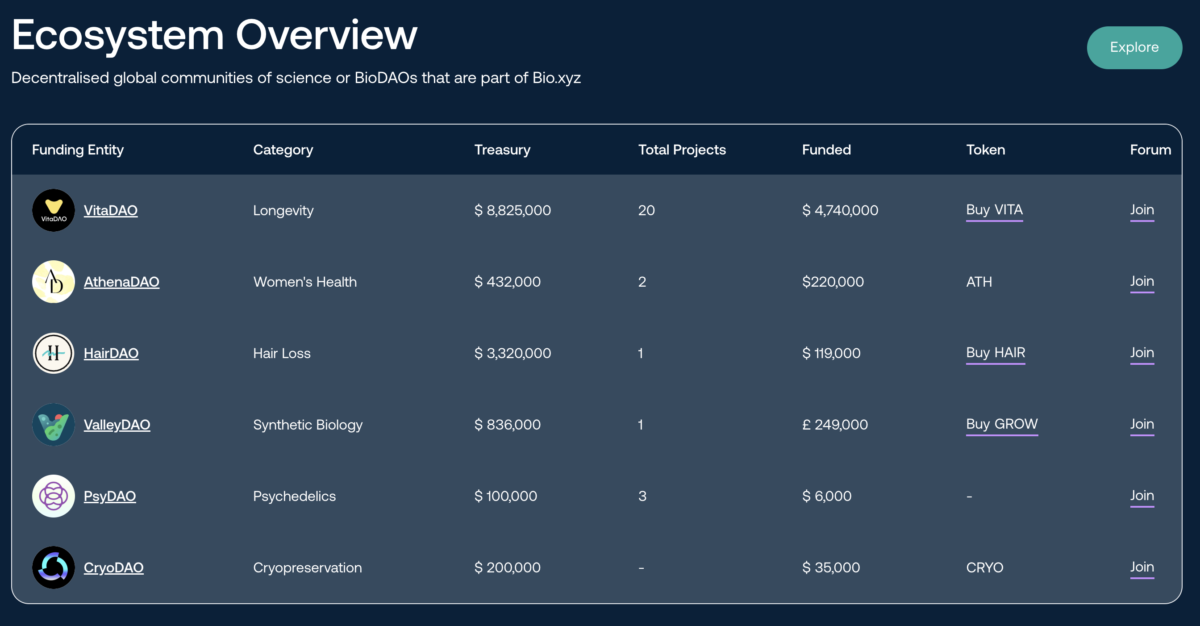Join the PsyDAO forum
This screenshot has width=1200, height=626.
click(1142, 496)
